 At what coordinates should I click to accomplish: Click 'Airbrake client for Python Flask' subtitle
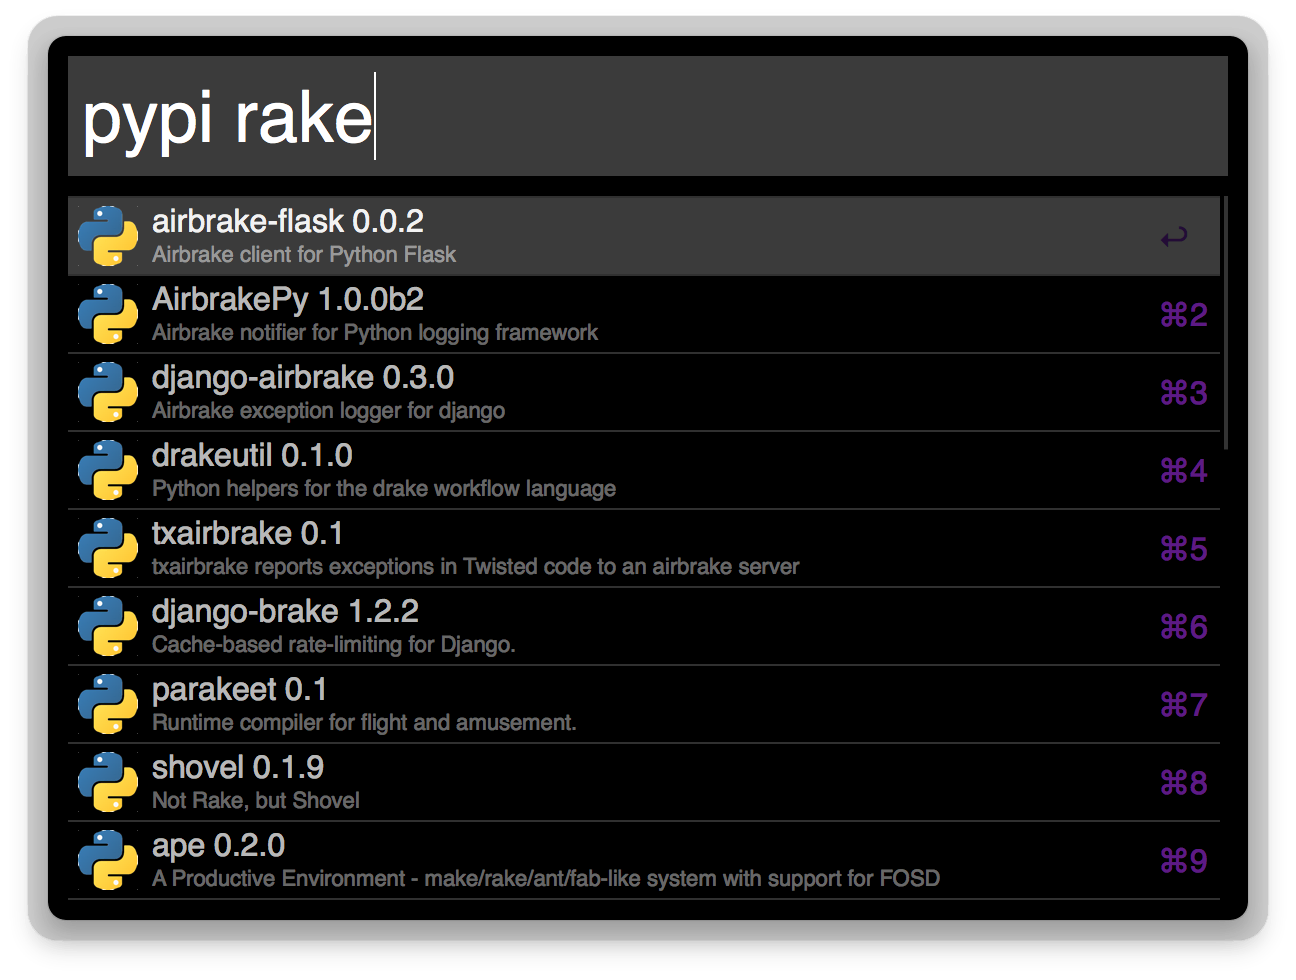[304, 255]
